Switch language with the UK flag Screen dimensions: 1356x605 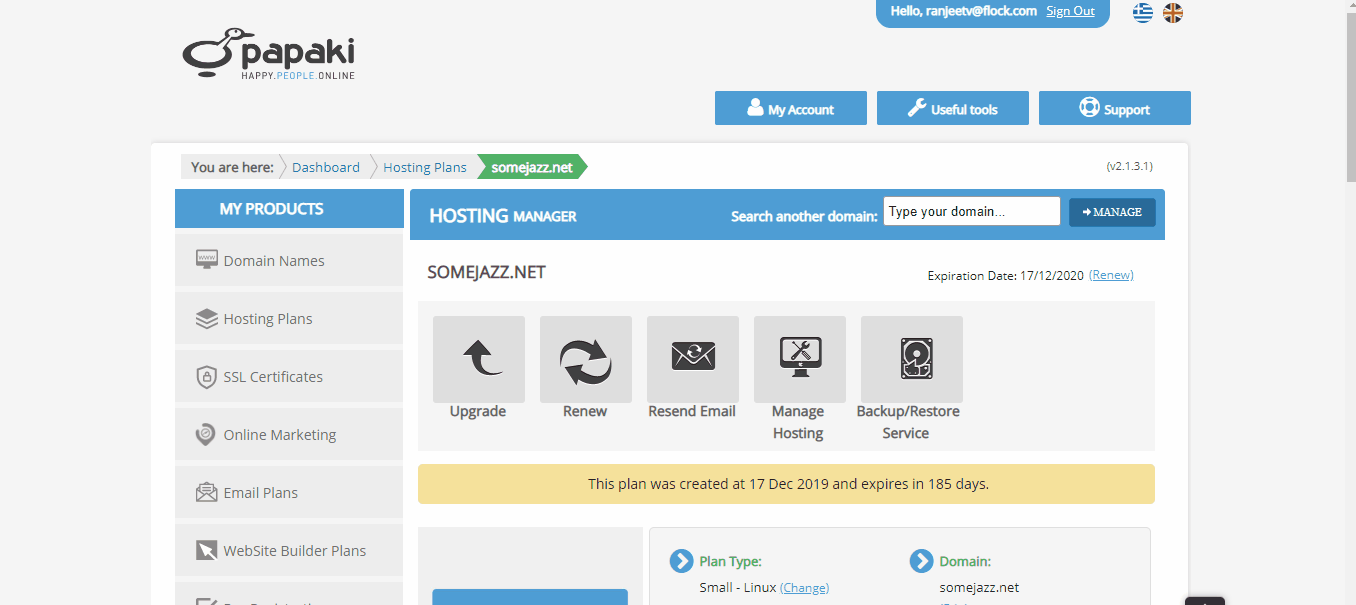[x=1173, y=12]
